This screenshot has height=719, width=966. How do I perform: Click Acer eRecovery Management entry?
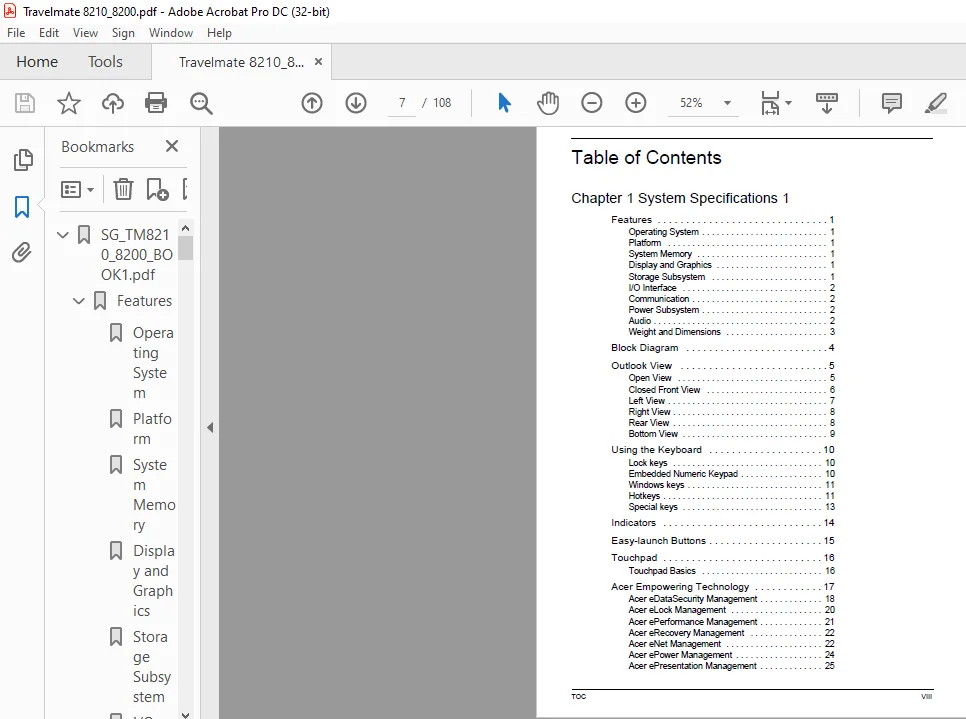pos(731,633)
